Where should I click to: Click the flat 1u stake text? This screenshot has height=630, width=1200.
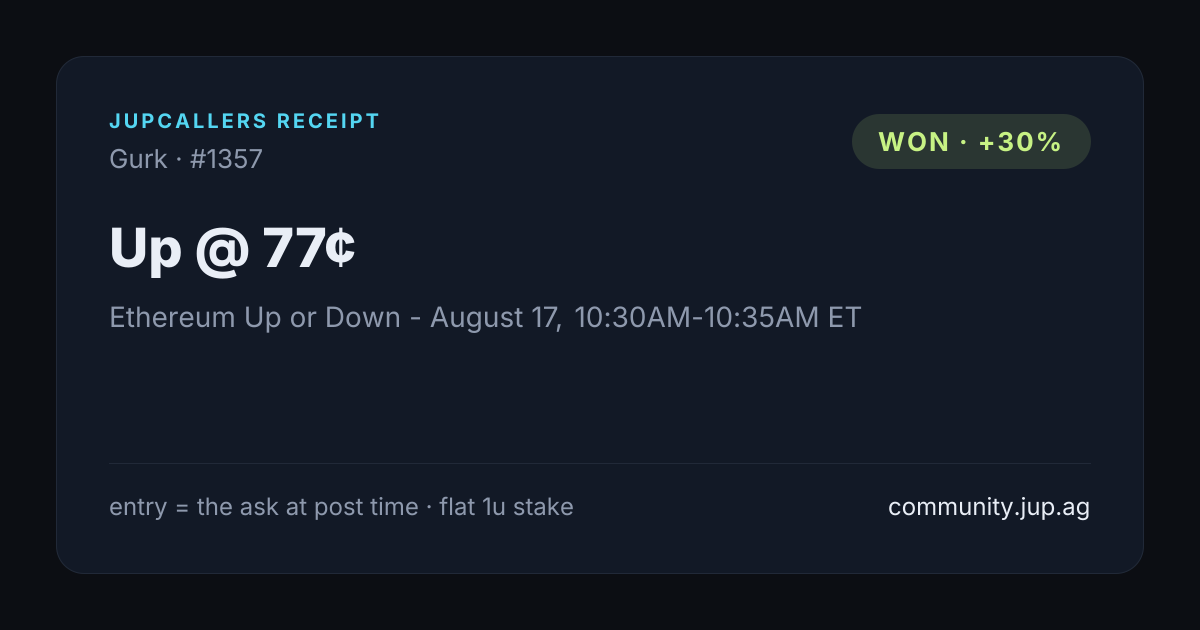[x=507, y=507]
